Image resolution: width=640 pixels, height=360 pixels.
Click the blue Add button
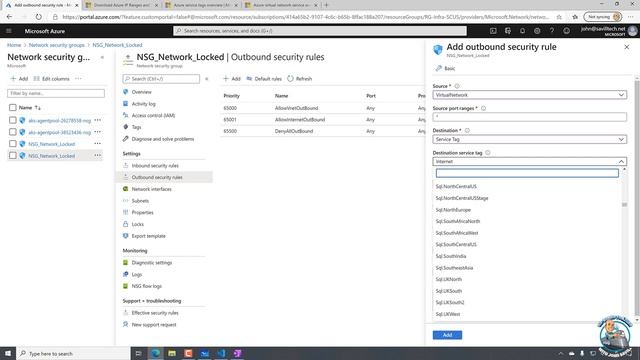447,335
